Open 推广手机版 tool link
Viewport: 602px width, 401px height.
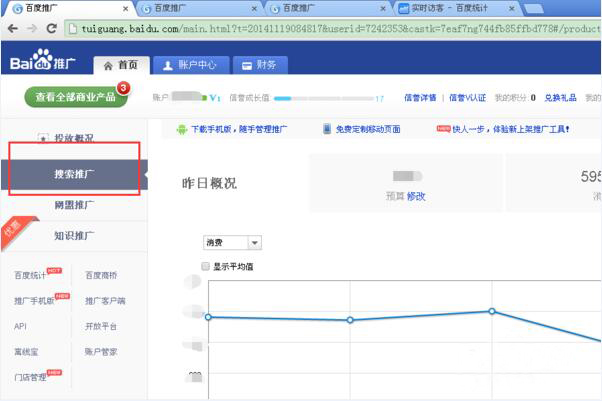34,301
